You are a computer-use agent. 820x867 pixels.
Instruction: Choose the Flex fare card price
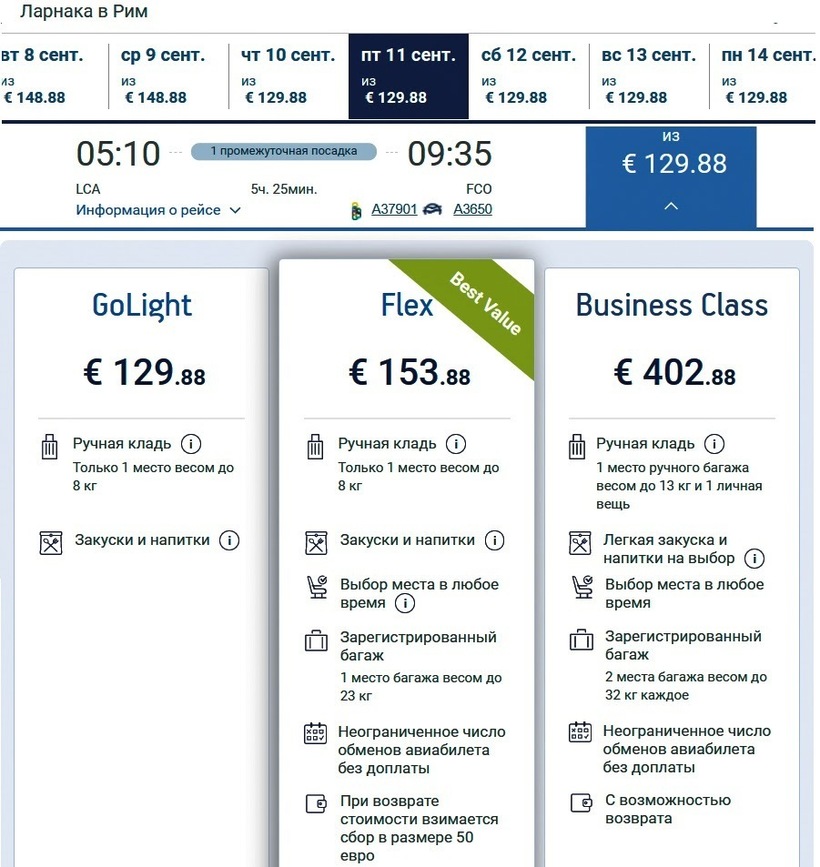(409, 372)
